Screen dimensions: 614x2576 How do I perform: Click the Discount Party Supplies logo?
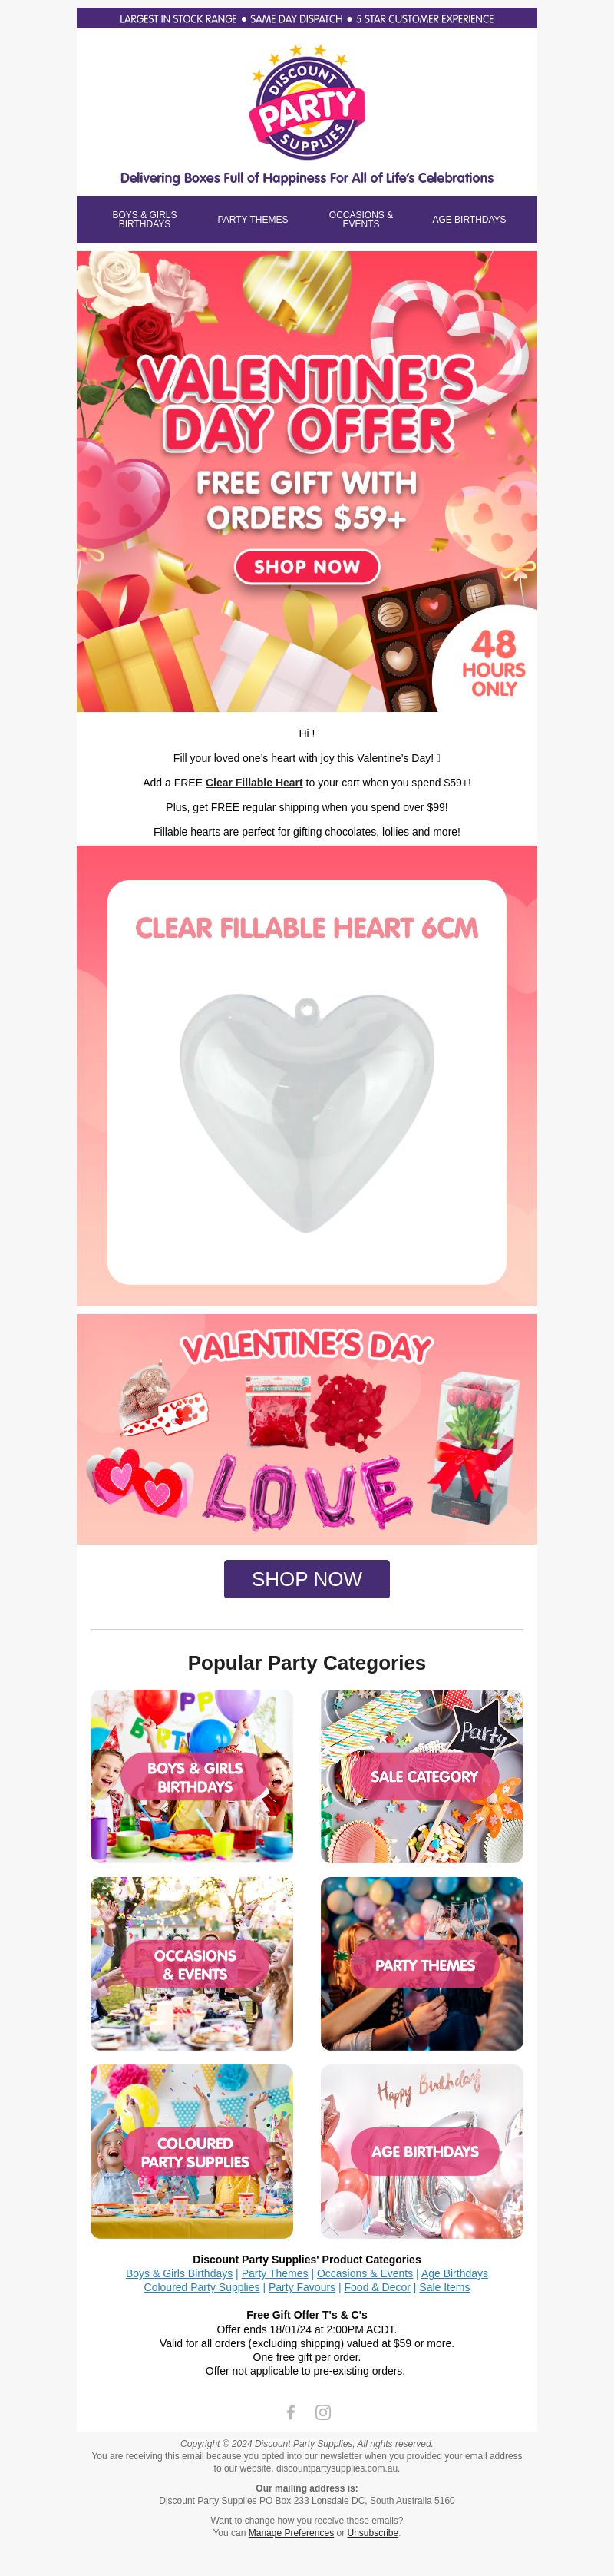tap(307, 101)
